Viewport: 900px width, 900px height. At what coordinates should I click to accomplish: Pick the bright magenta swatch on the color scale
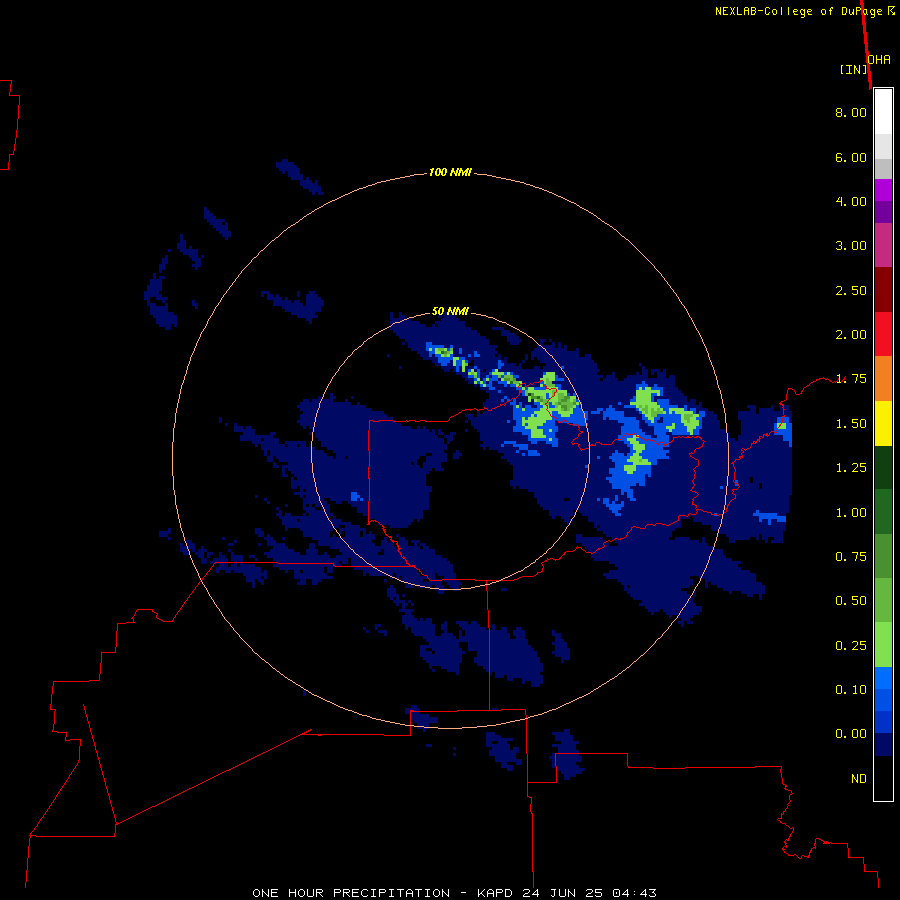coord(883,190)
